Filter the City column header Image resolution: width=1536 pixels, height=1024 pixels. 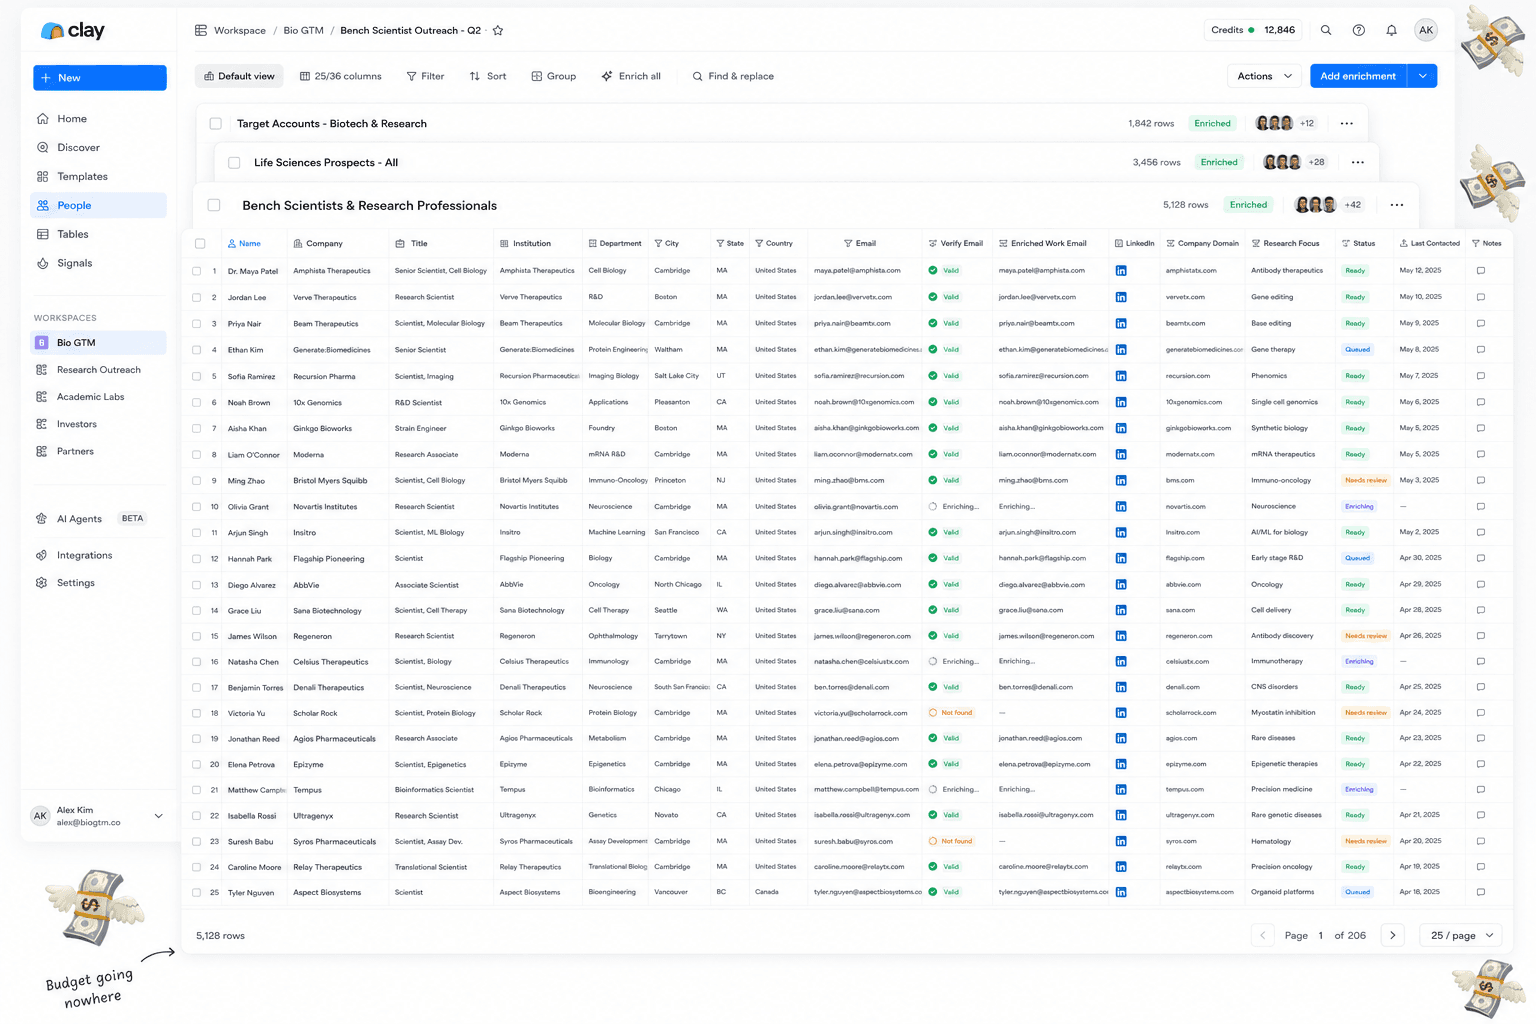click(x=667, y=243)
